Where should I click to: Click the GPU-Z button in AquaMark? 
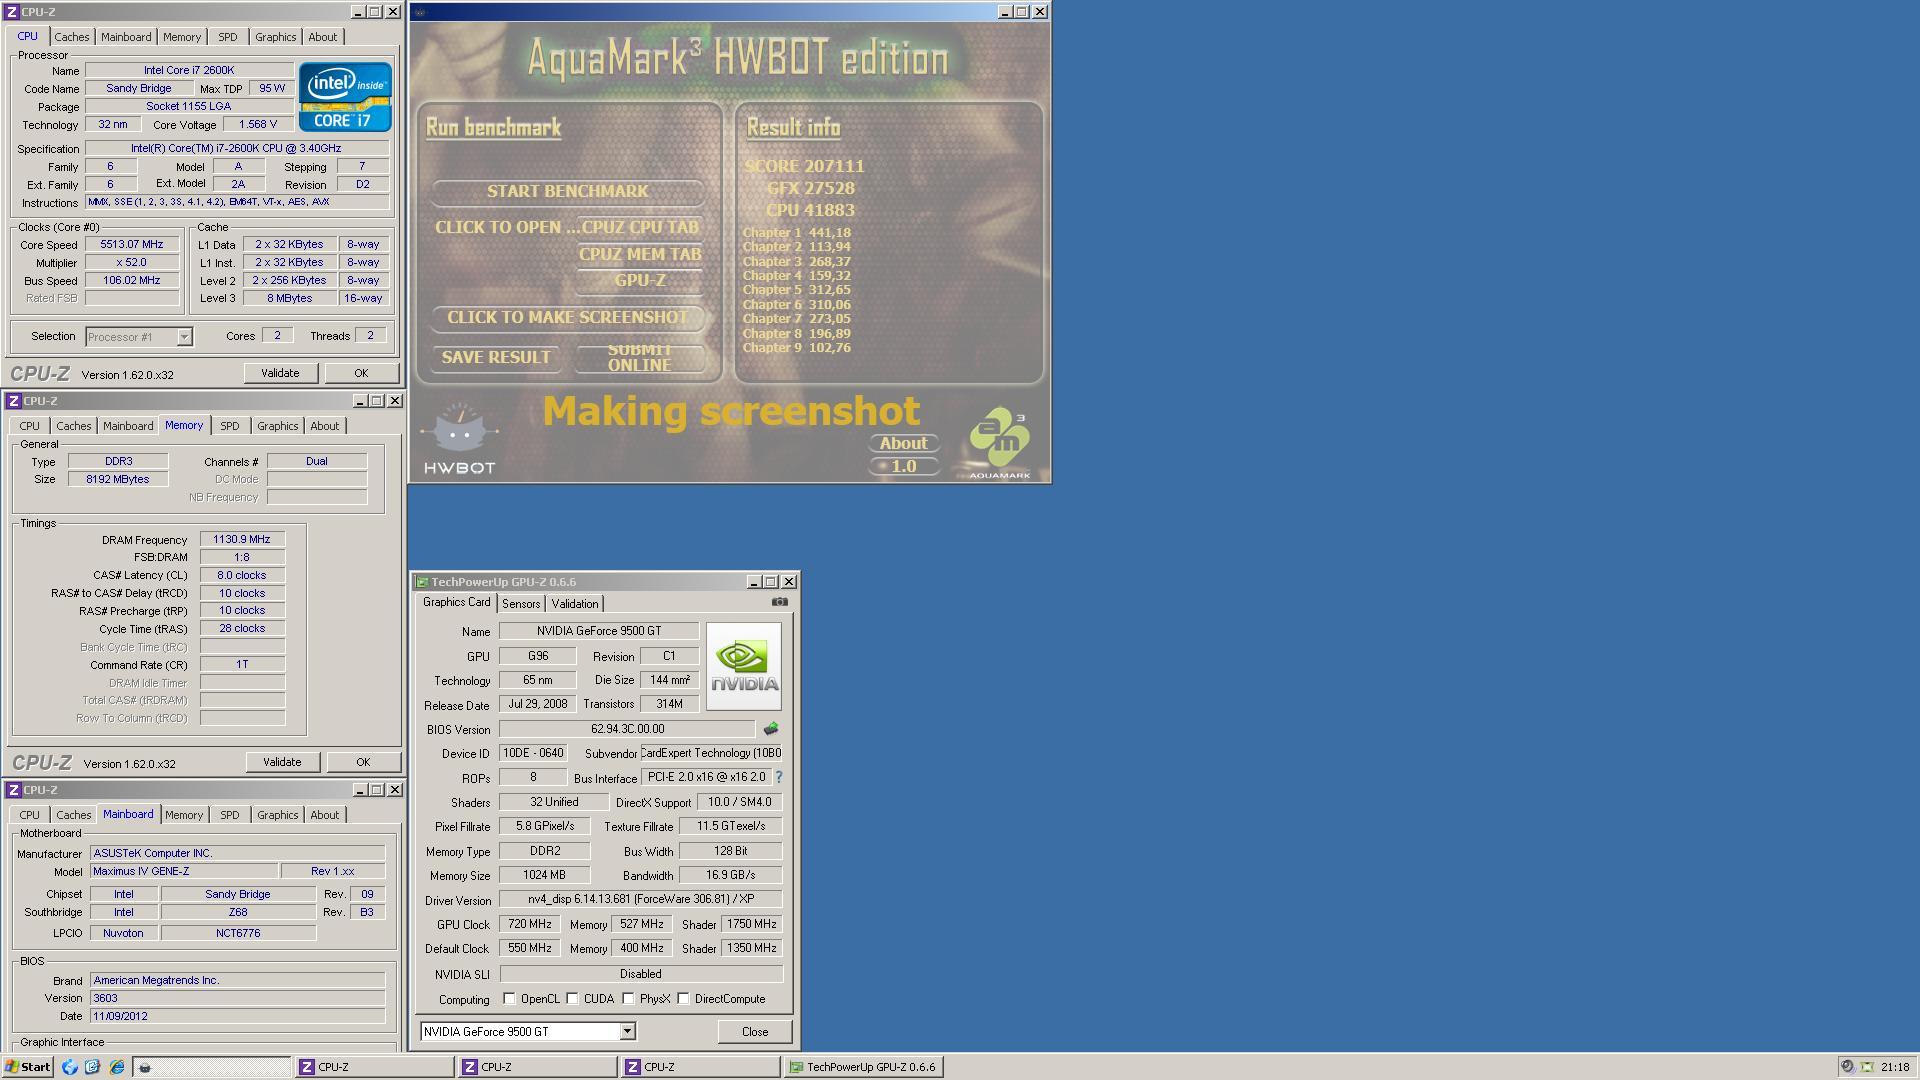(640, 281)
